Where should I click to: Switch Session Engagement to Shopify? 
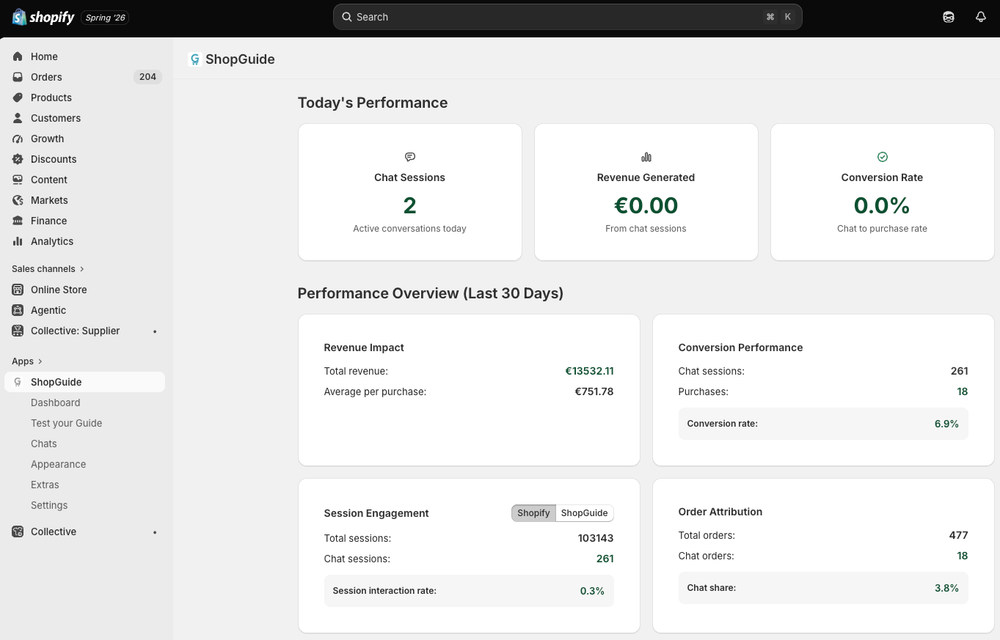click(x=533, y=513)
